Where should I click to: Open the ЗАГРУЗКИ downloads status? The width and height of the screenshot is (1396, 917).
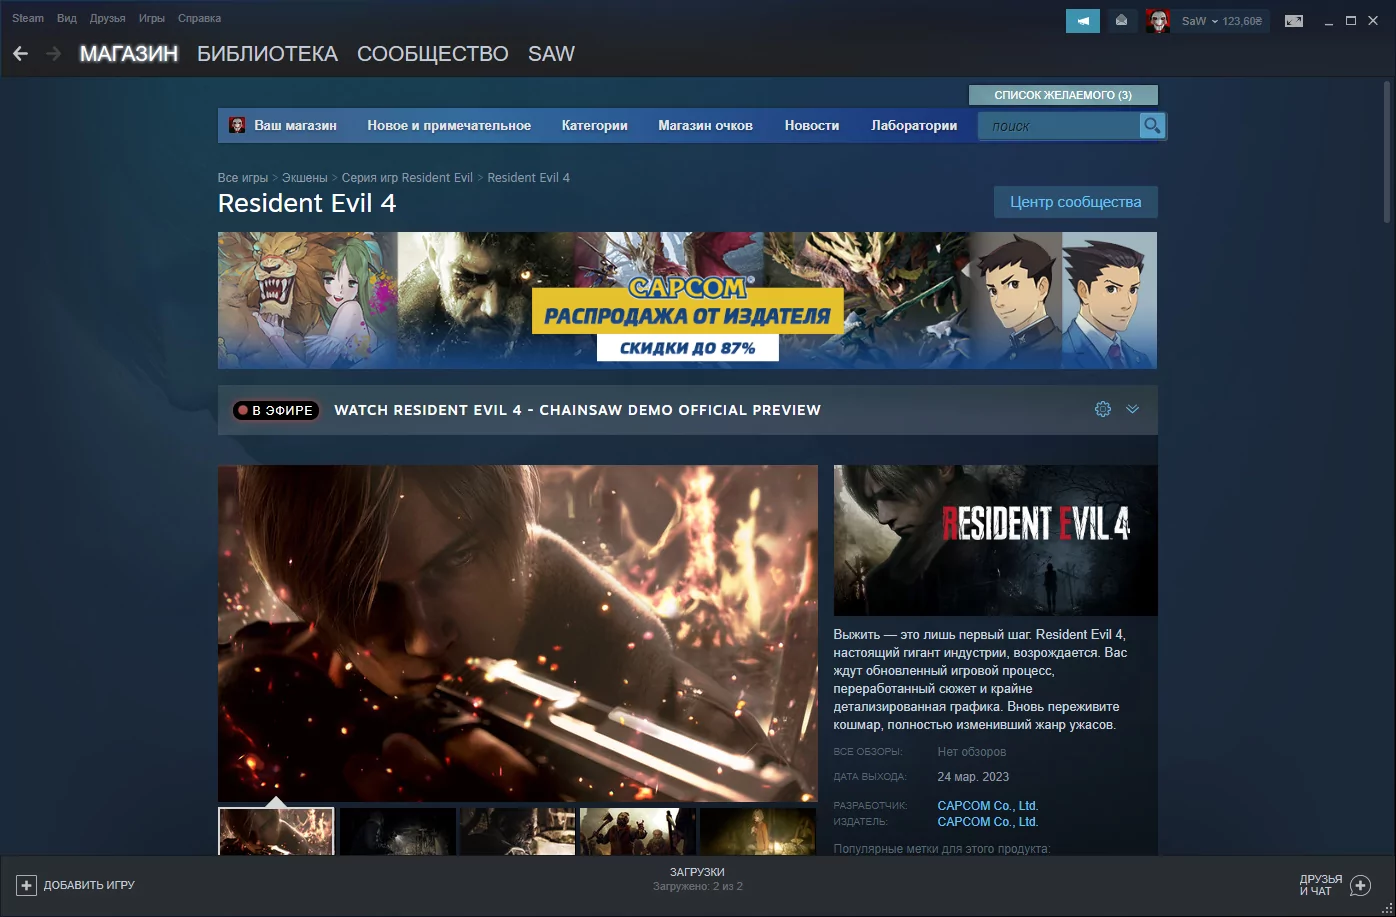pos(697,873)
